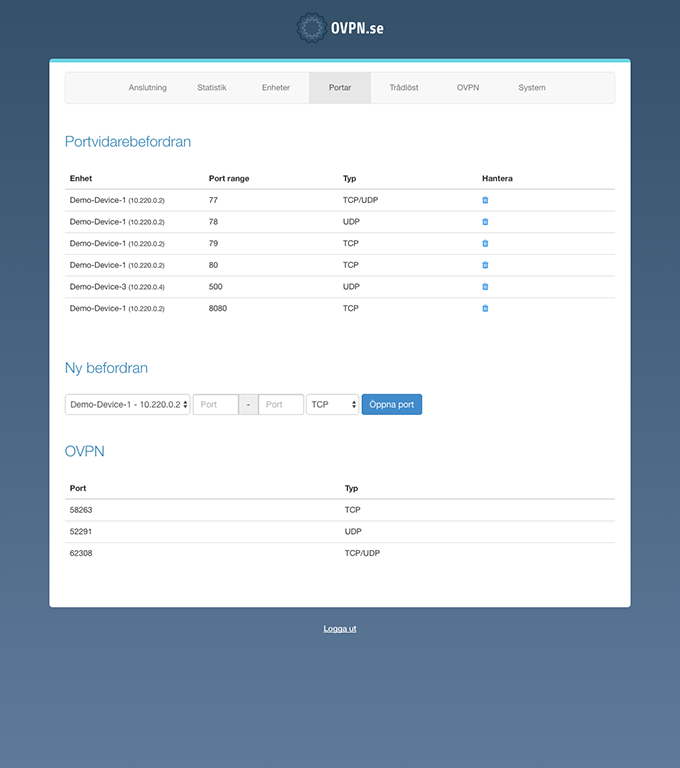680x768 pixels.
Task: Click the OVPN.se gear logo
Action: point(311,28)
